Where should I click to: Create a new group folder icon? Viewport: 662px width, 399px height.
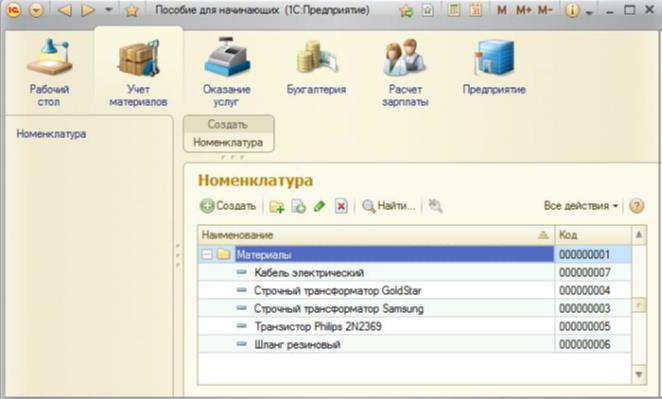point(277,206)
